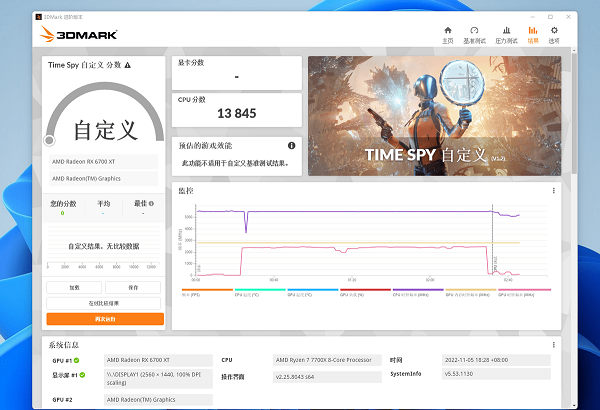Click the info icon next to 最佳
The image size is (600, 410).
coord(152,204)
